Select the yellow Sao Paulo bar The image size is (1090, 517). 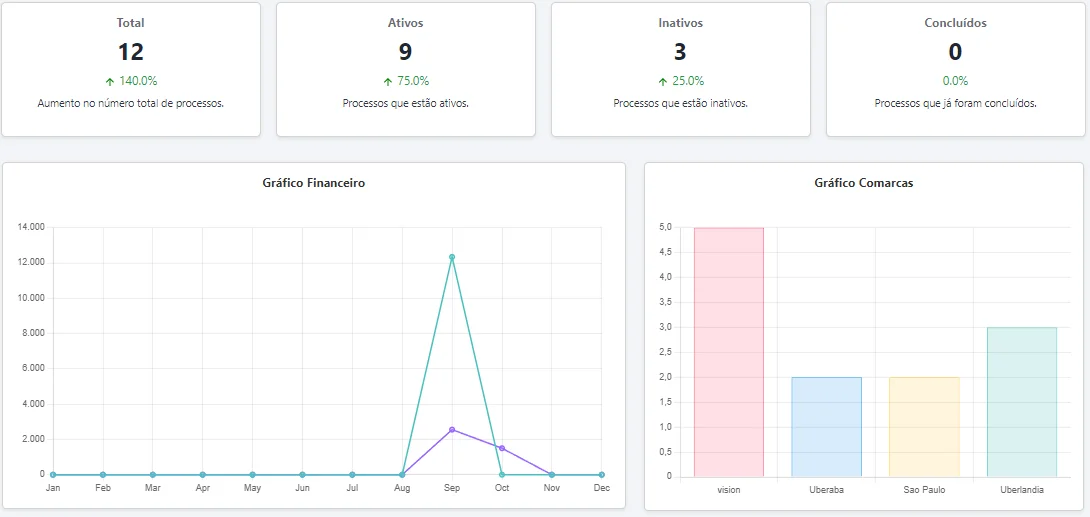point(924,427)
